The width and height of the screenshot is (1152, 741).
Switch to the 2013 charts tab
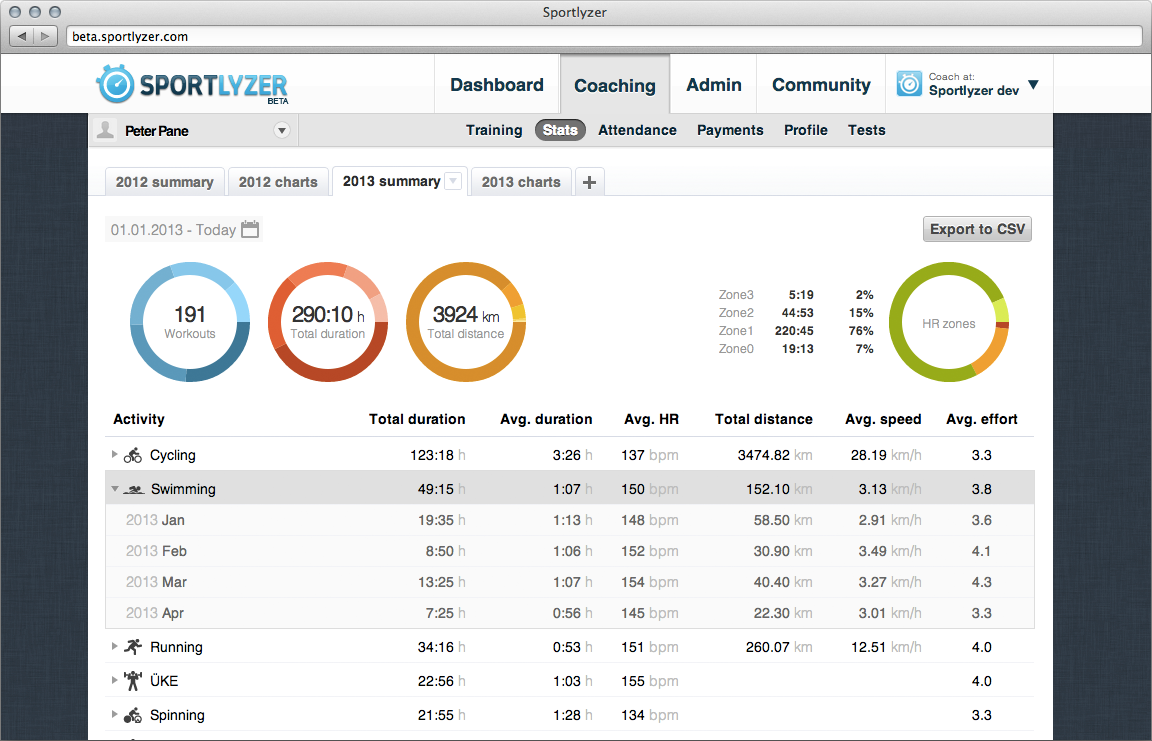click(521, 182)
